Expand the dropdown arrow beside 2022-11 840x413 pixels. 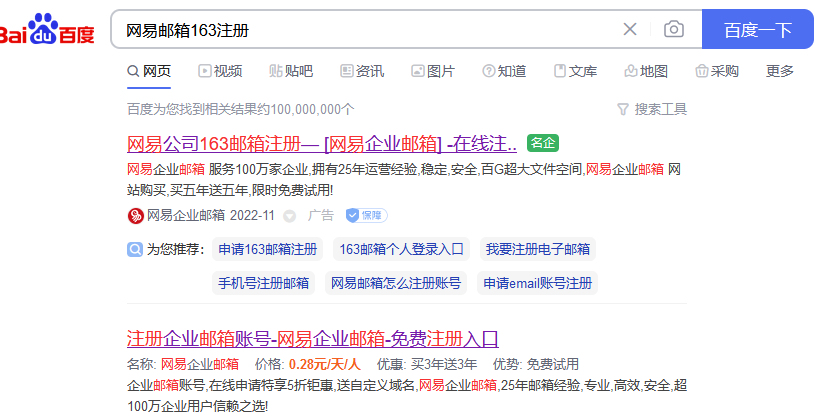coord(289,216)
